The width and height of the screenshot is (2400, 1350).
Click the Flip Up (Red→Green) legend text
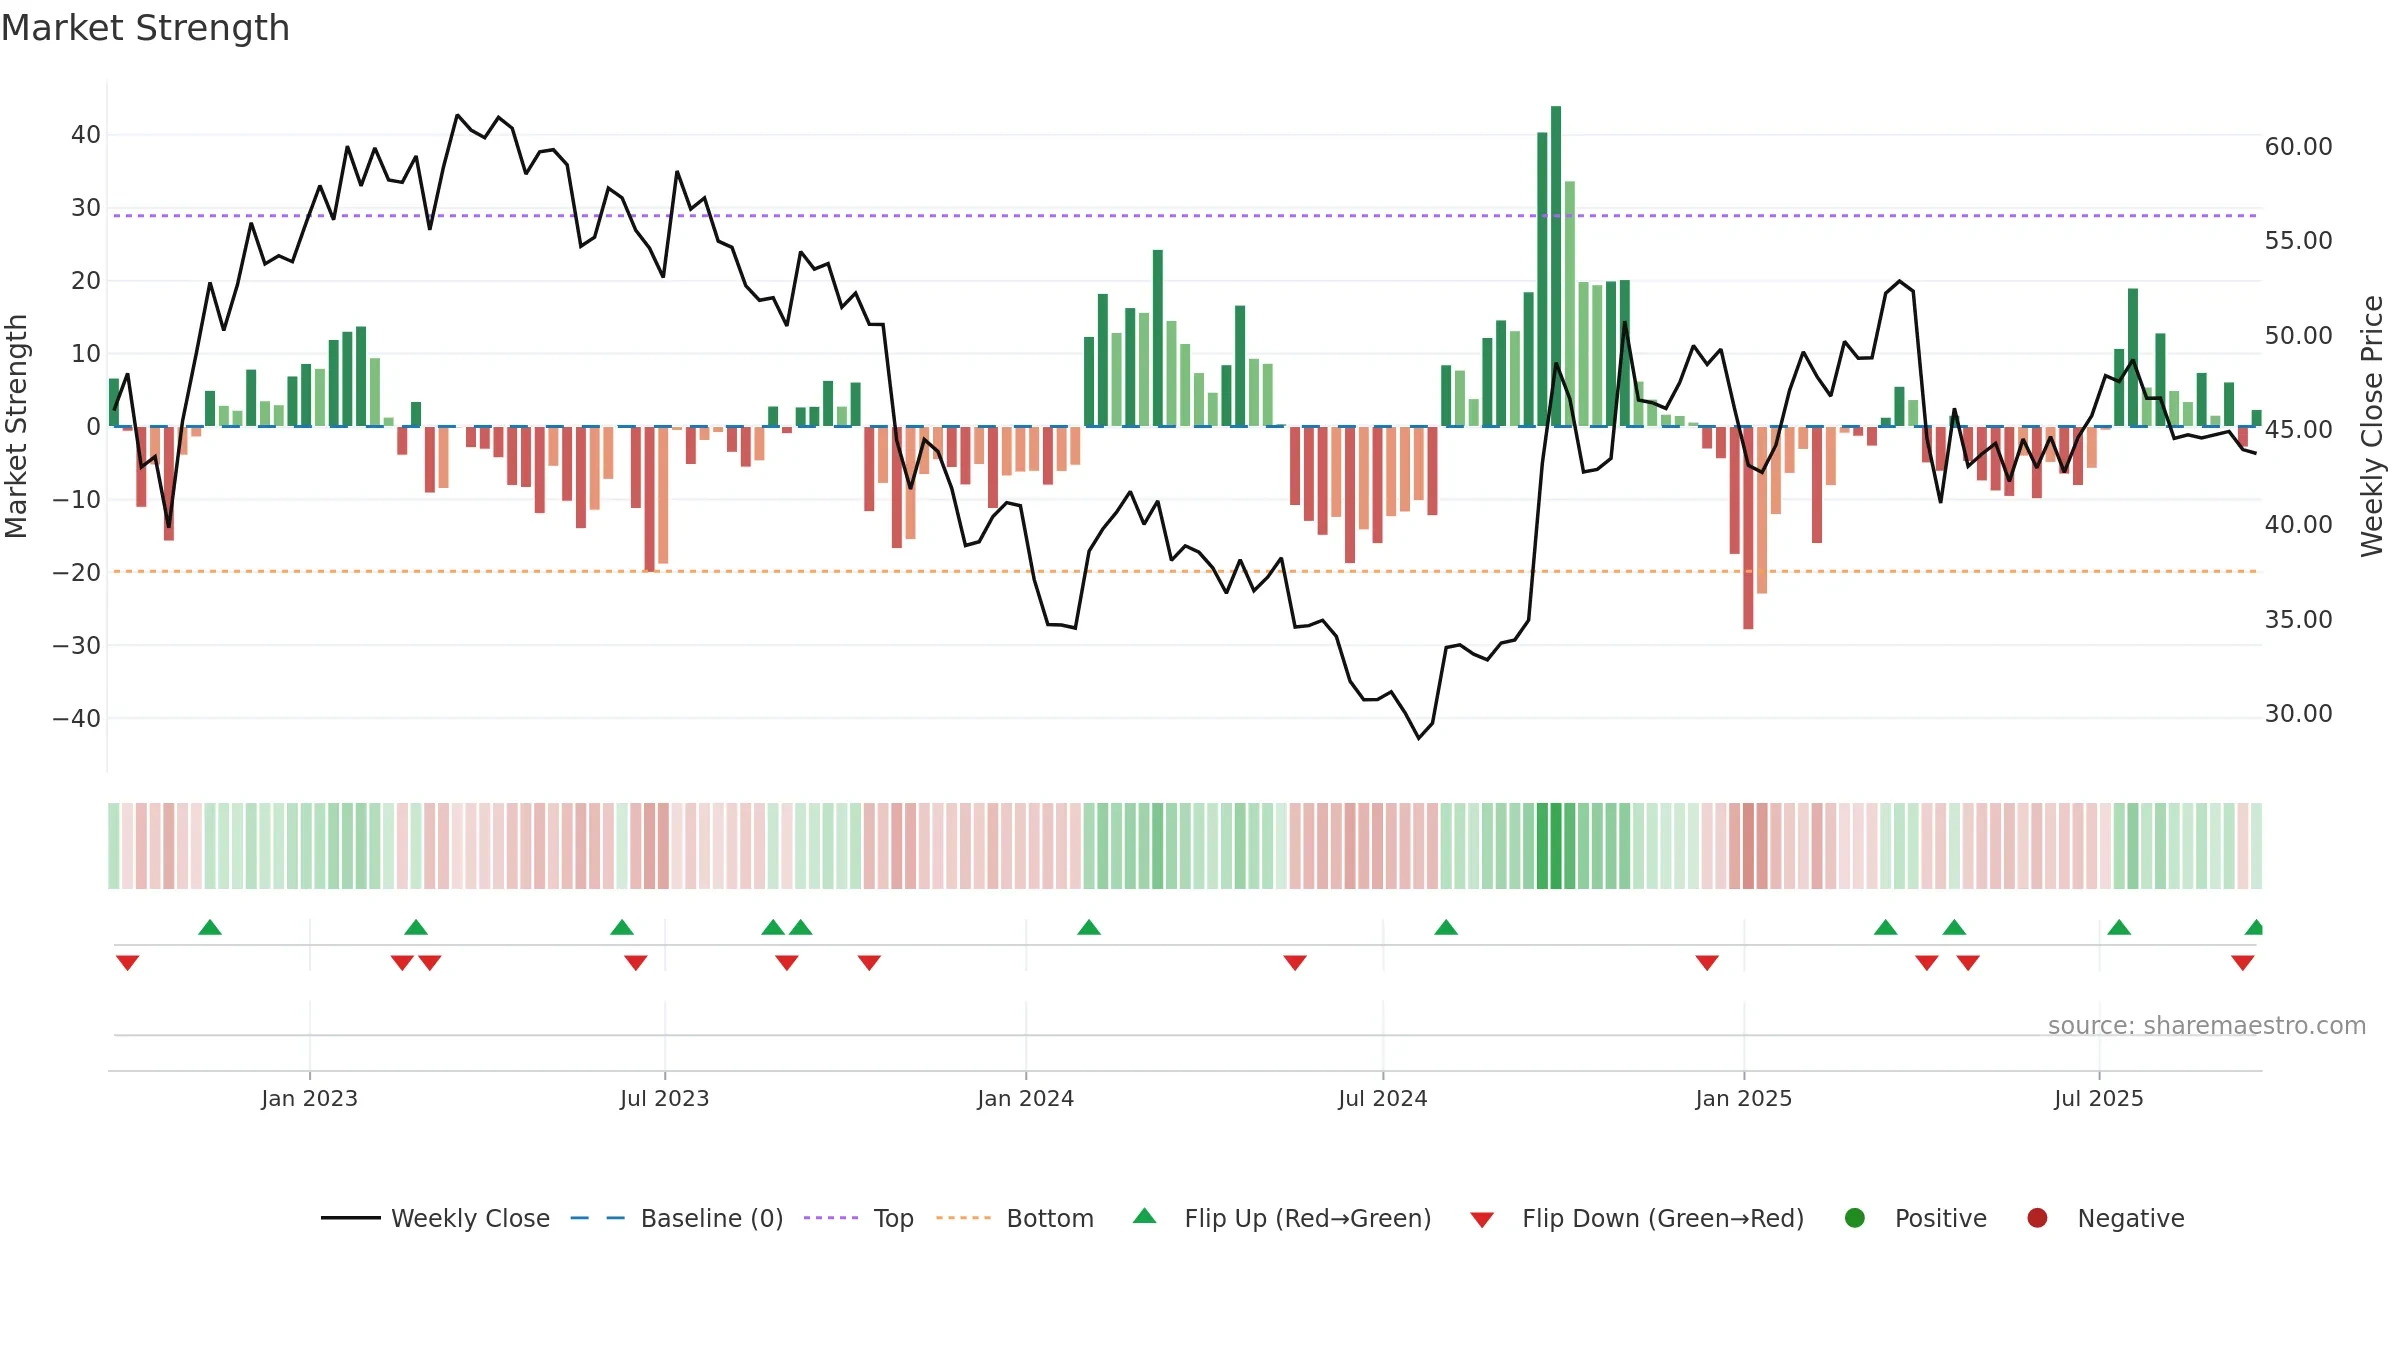point(1308,1218)
